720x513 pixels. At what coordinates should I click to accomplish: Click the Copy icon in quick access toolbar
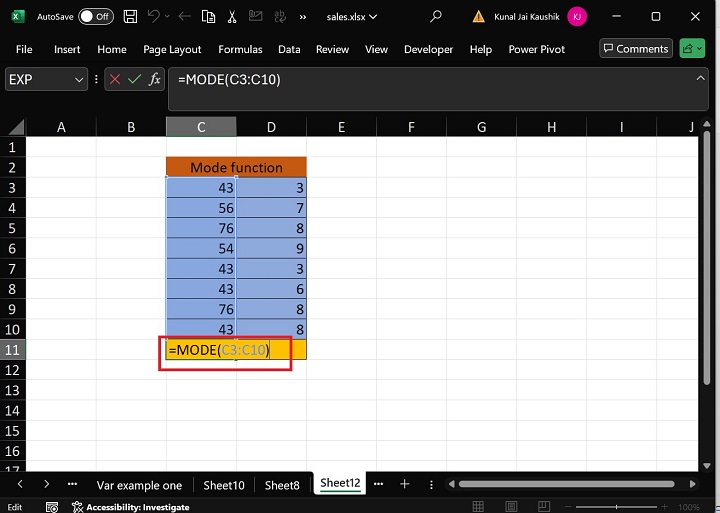[x=208, y=17]
